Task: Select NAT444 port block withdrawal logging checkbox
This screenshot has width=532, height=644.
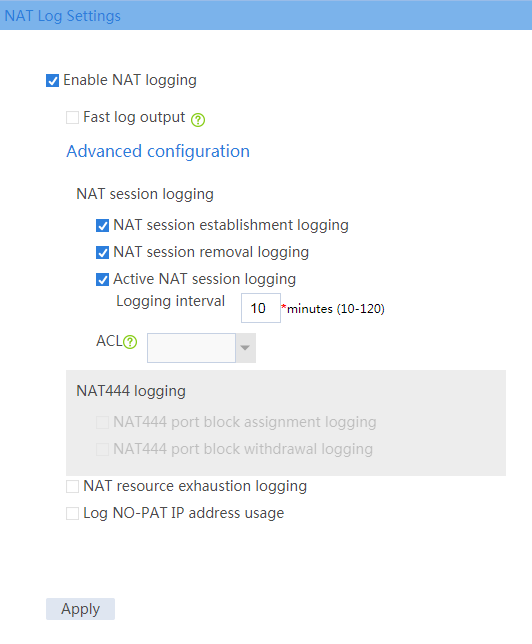Action: click(102, 449)
